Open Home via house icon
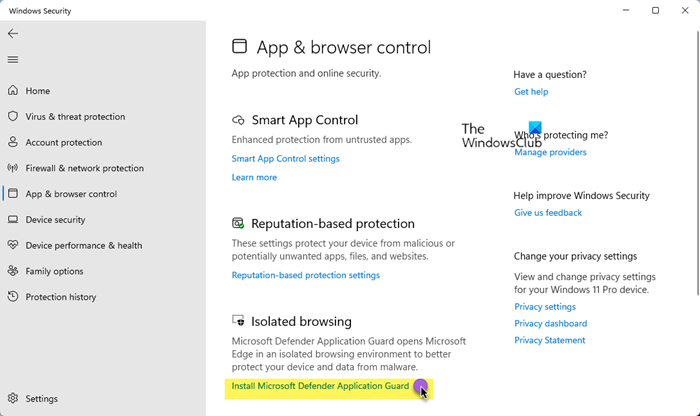 tap(13, 91)
